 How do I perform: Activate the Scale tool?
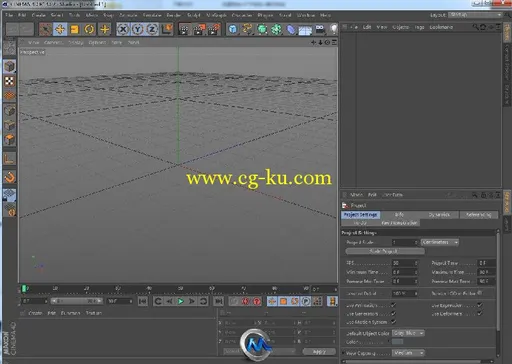(75, 29)
